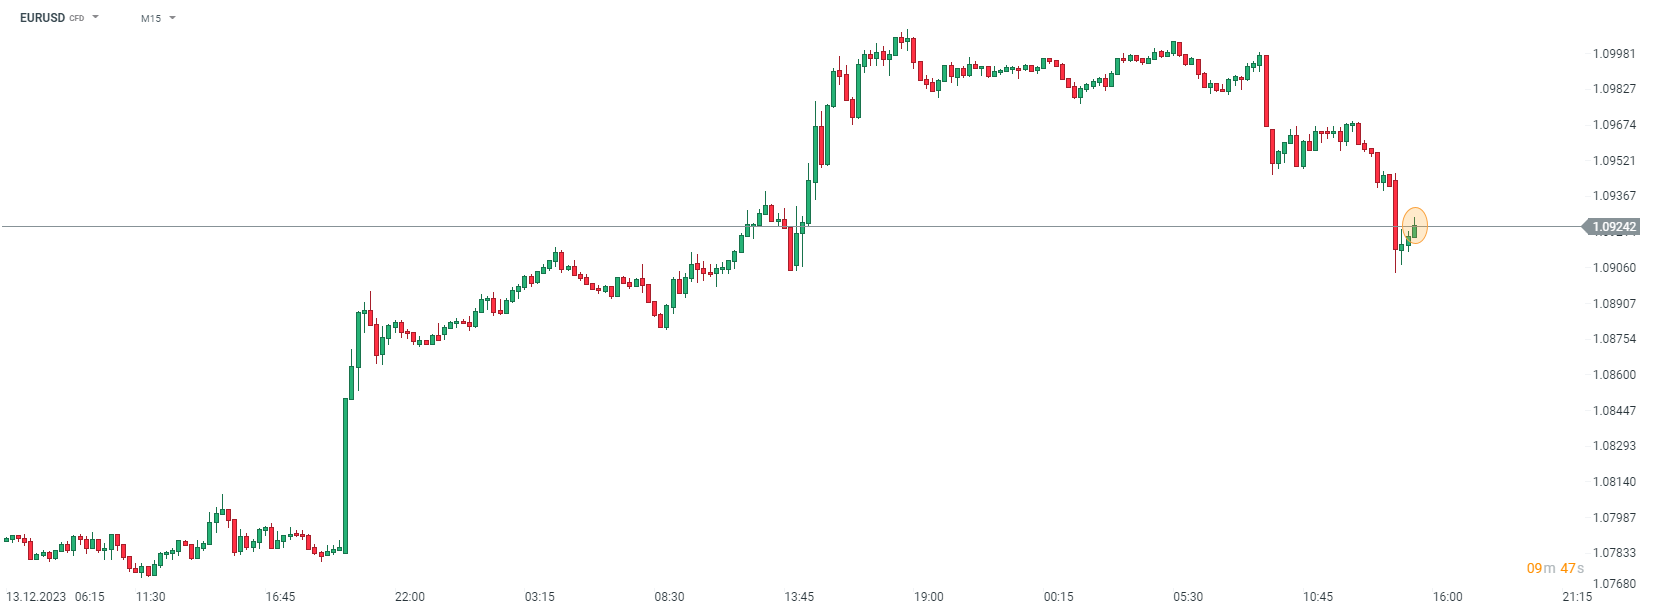The height and width of the screenshot is (614, 1653).
Task: Click the candle countdown timer
Action: [x=1555, y=568]
